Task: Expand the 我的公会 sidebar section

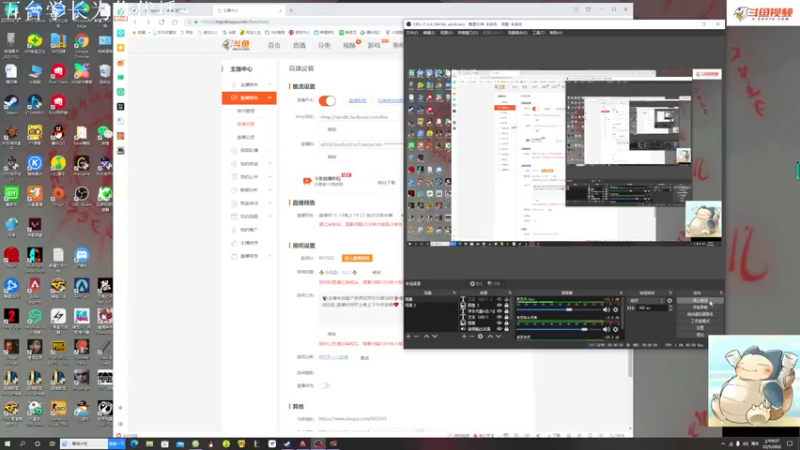Action: 249,177
